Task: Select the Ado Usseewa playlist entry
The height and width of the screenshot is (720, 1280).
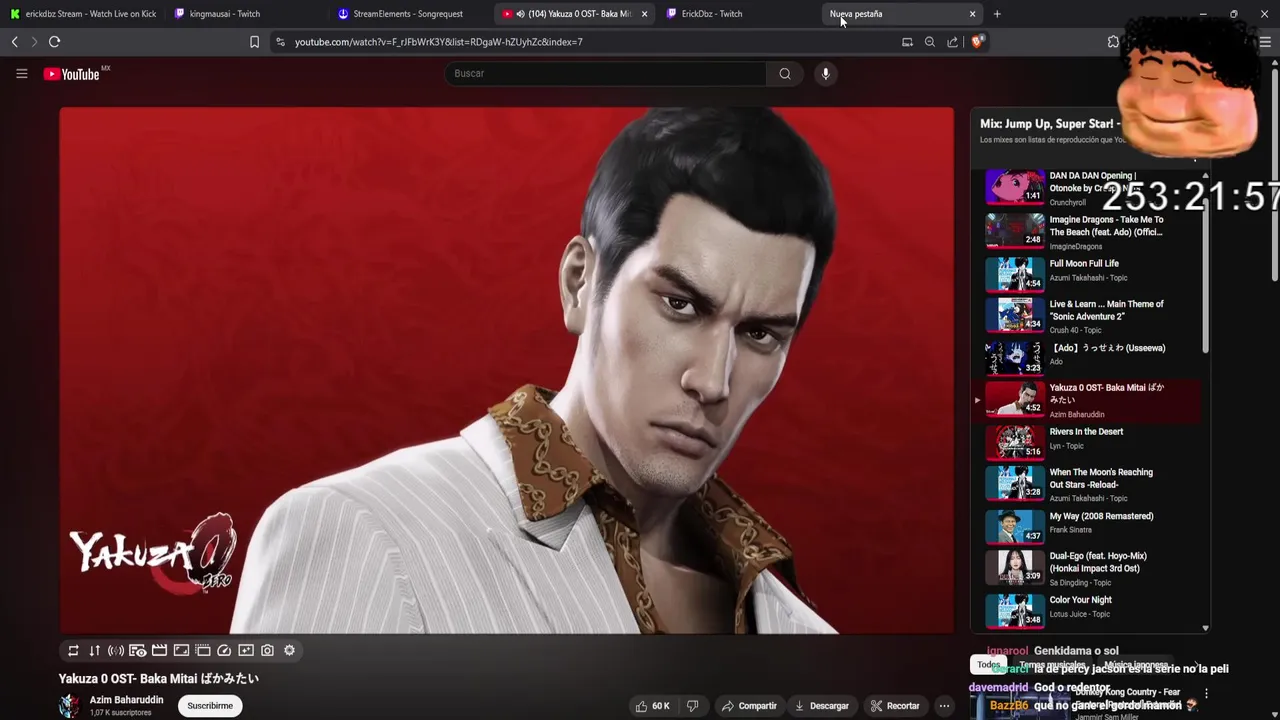Action: [1088, 356]
